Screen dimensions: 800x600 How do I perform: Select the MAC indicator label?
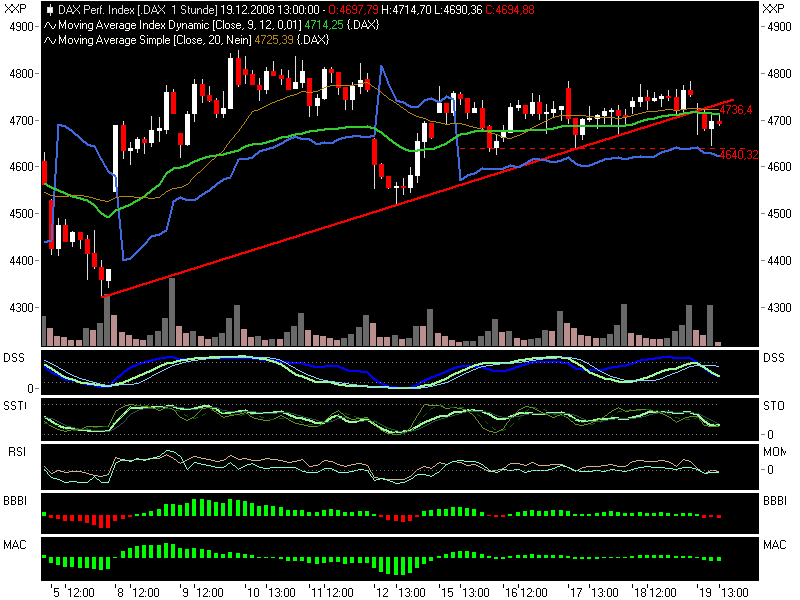(x=14, y=544)
